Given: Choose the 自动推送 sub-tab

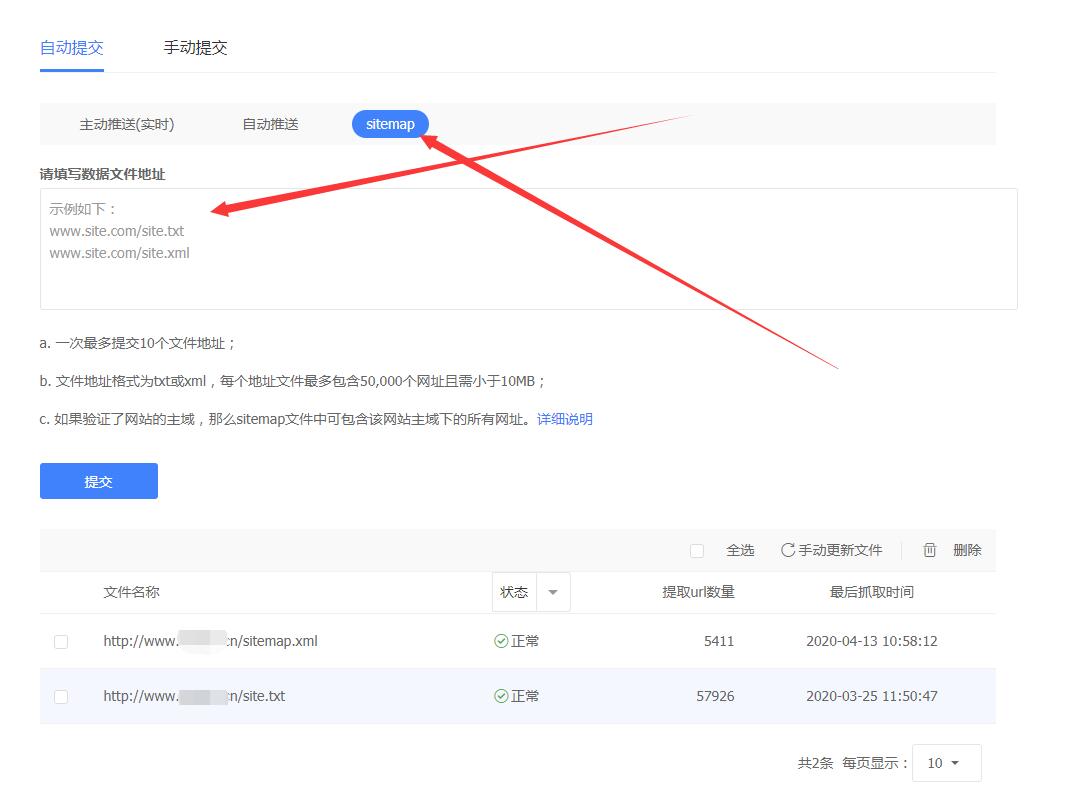Looking at the screenshot, I should (270, 124).
